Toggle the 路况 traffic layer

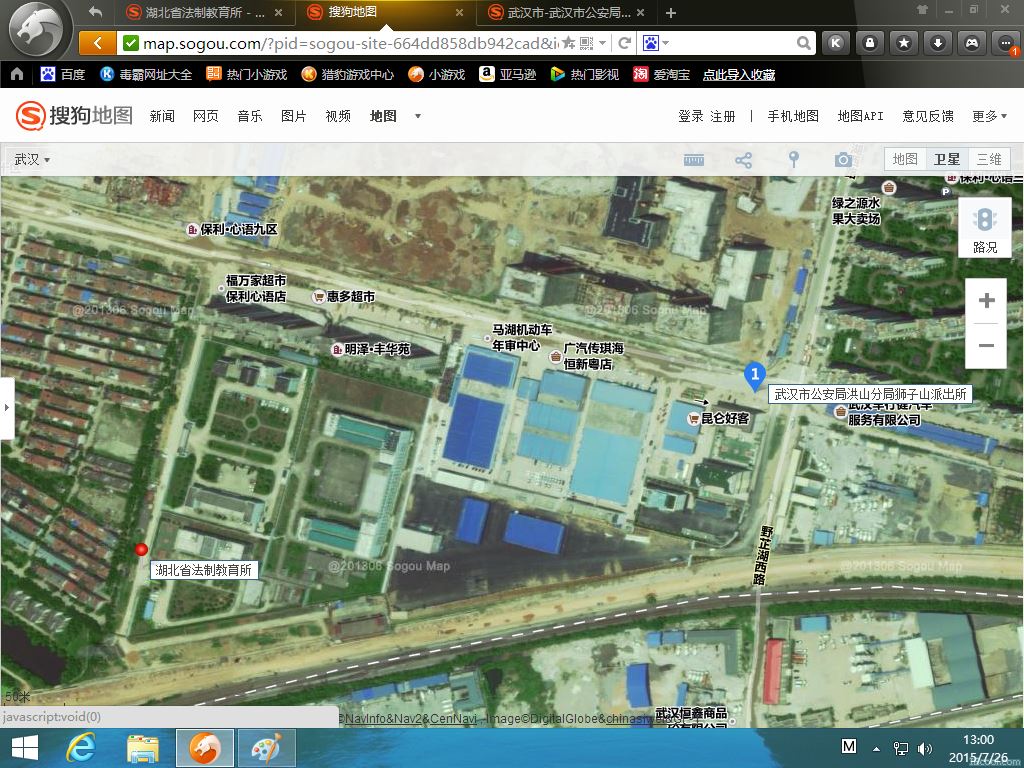tap(985, 229)
